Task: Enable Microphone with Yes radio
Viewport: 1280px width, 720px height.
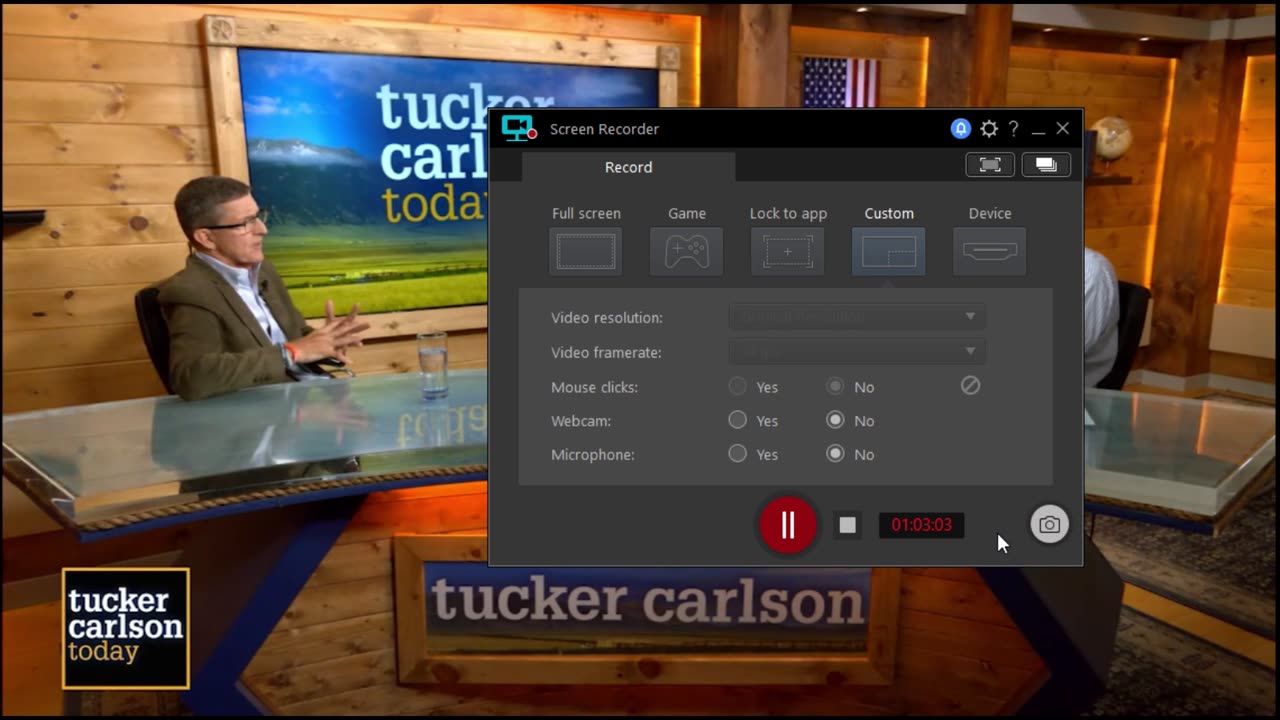Action: pos(738,454)
